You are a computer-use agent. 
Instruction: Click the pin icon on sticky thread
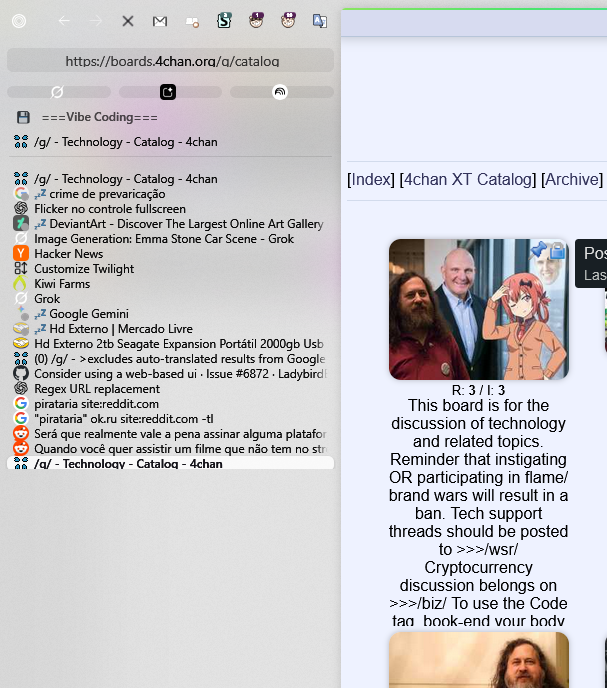(x=538, y=250)
